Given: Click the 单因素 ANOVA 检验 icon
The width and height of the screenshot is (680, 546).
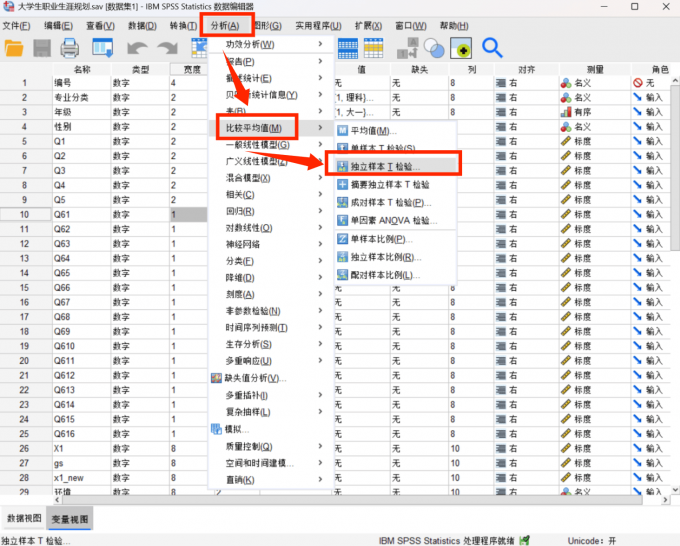Looking at the screenshot, I should pos(343,220).
